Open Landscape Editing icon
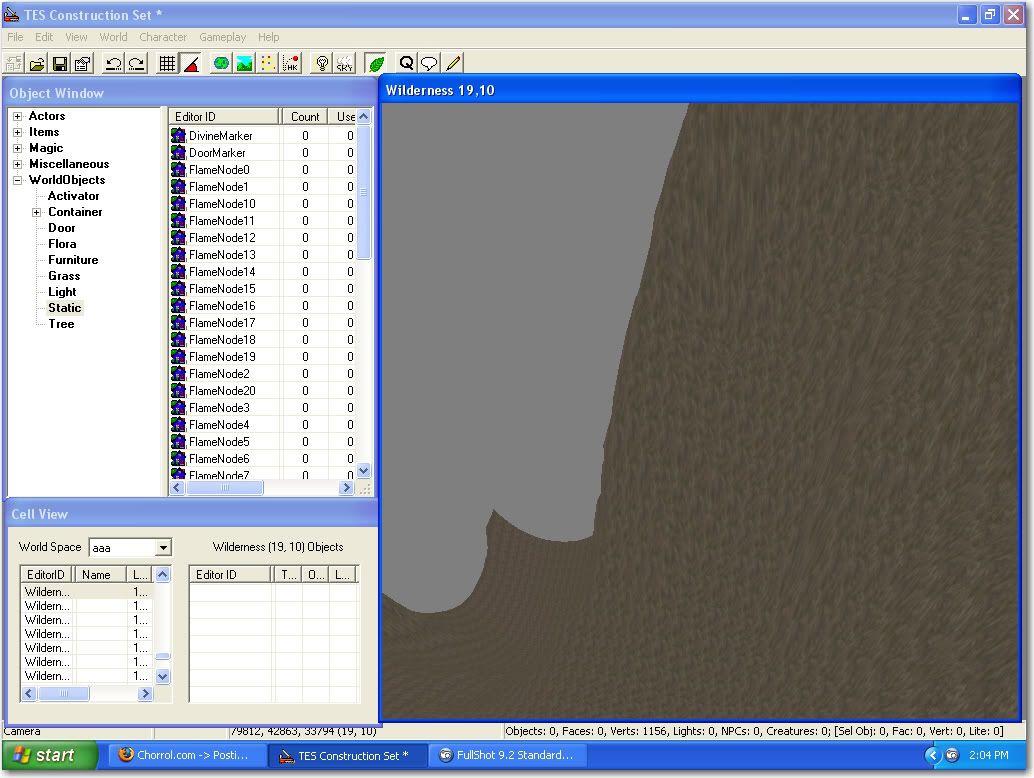The width and height of the screenshot is (1034, 778). 245,63
